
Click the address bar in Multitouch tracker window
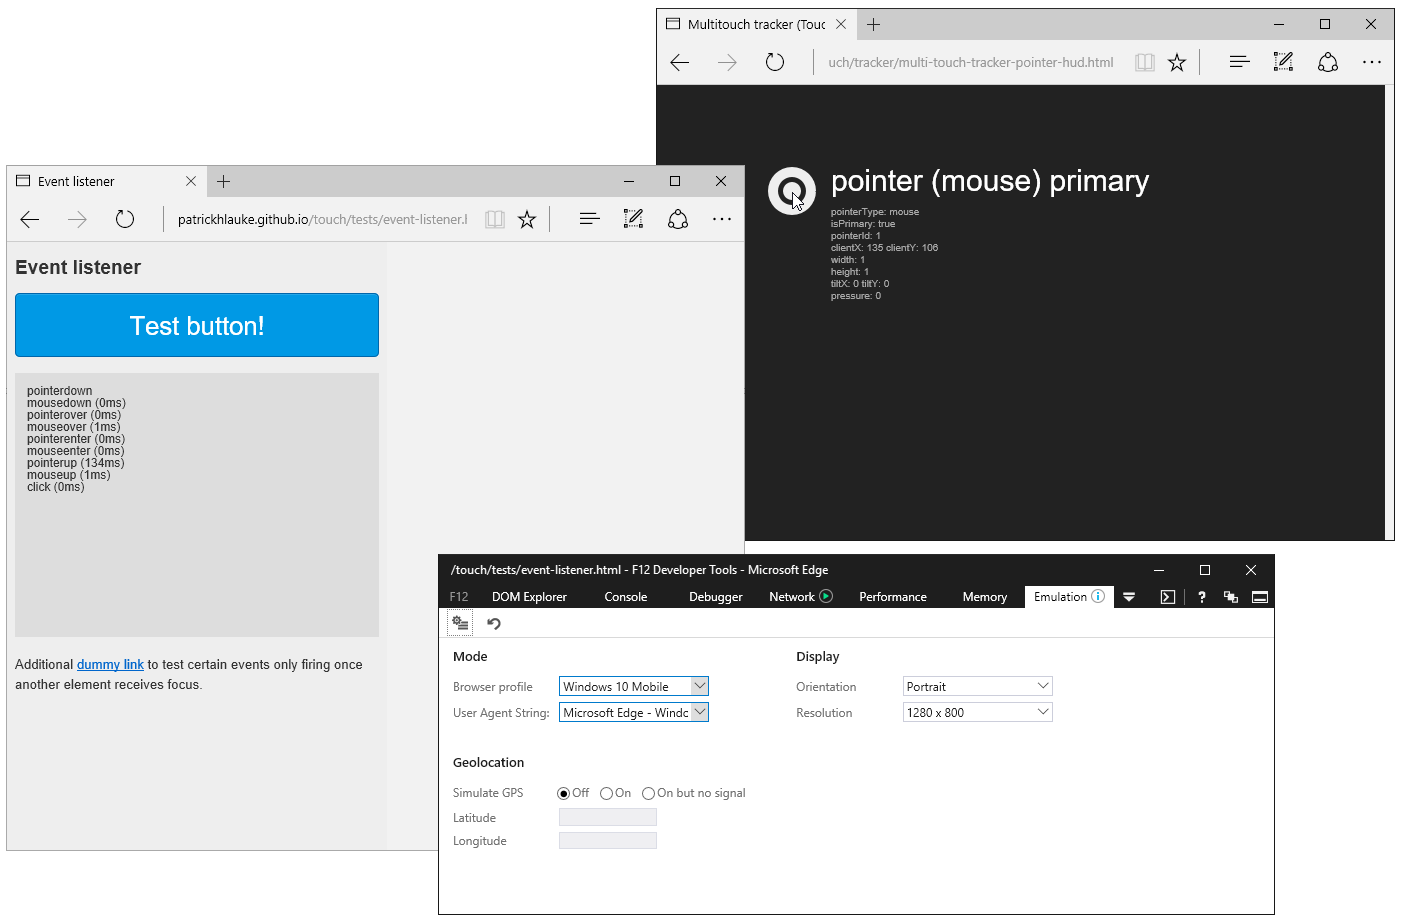click(970, 62)
